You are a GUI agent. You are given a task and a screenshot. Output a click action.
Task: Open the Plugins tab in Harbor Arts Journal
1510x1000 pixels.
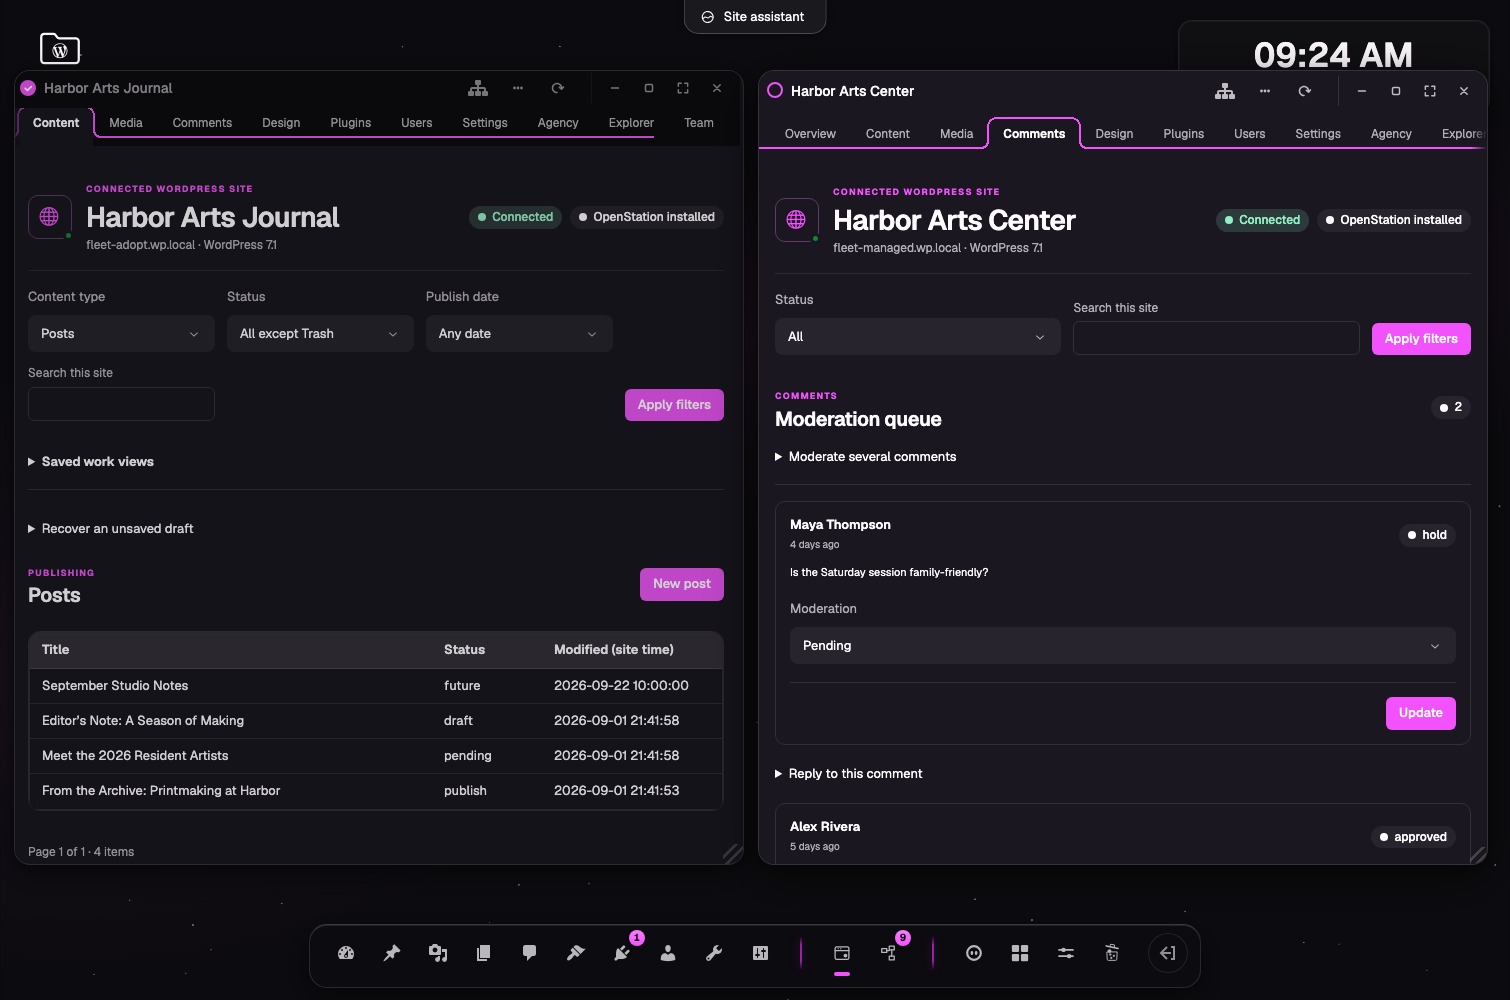pos(351,123)
